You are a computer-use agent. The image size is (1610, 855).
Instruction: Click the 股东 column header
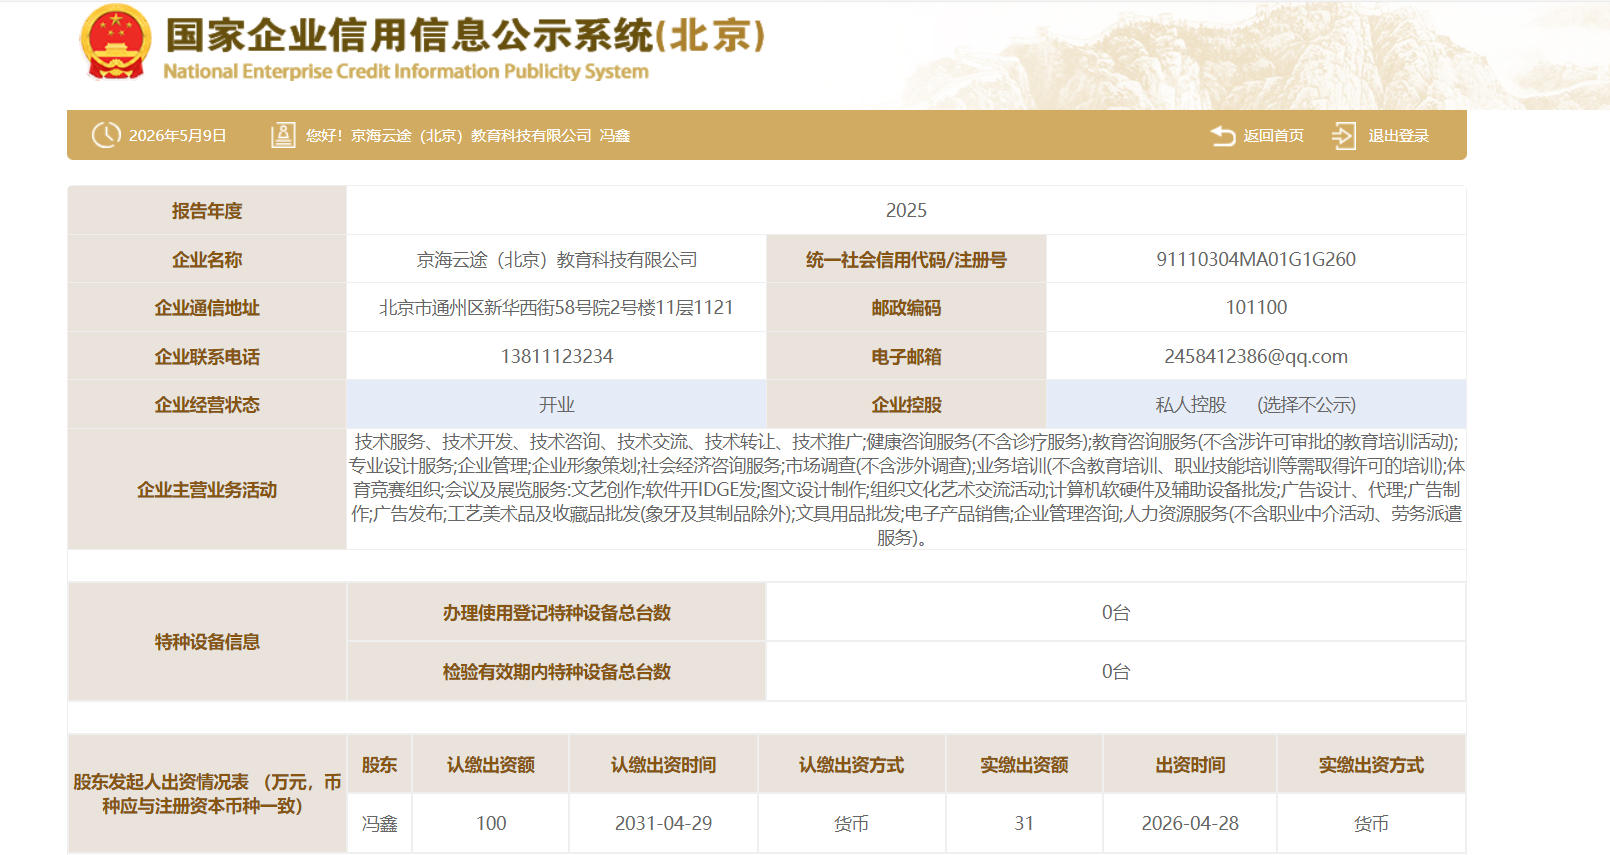coord(379,765)
